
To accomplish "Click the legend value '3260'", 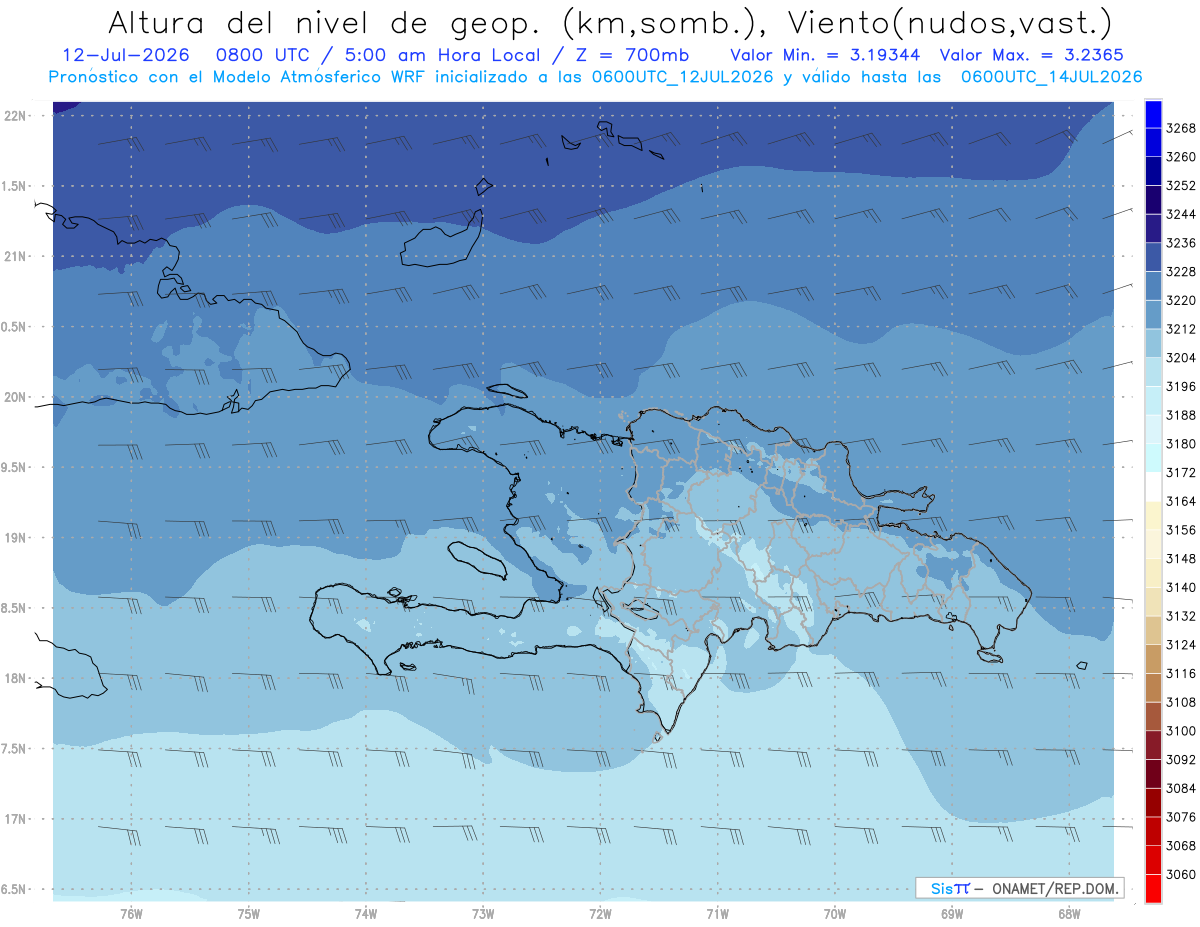I will (1181, 157).
